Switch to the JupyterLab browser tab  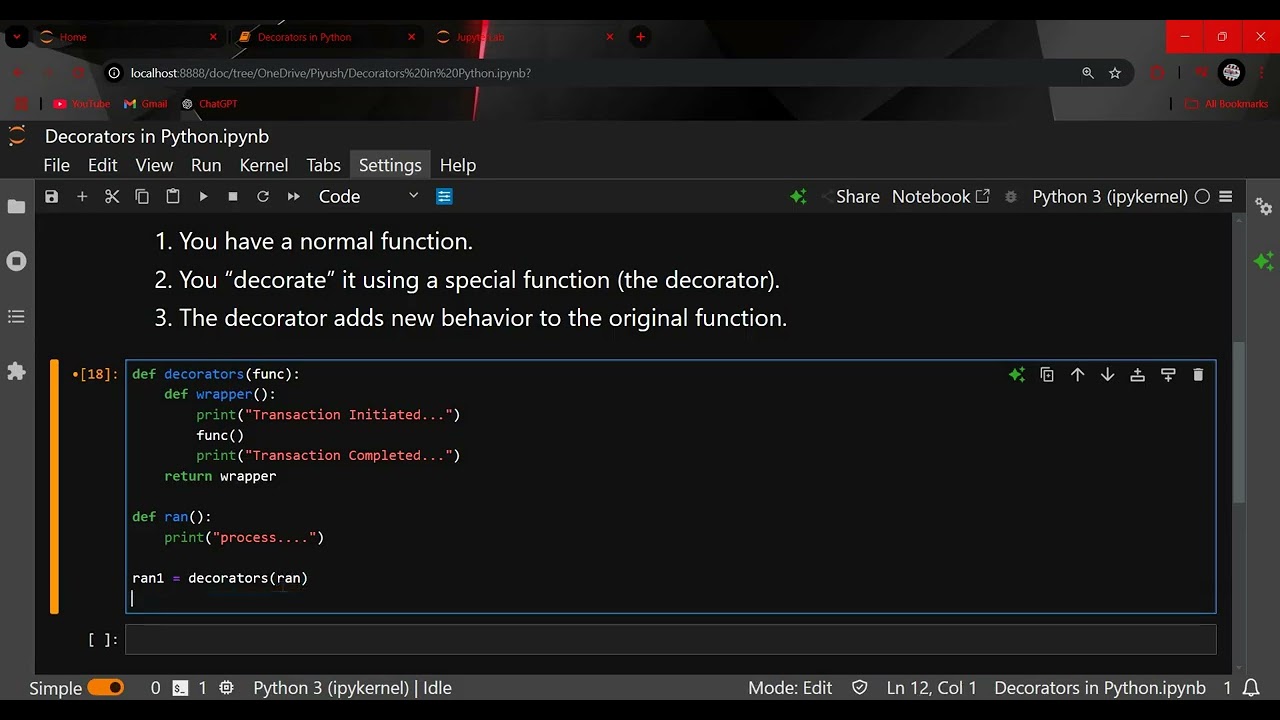point(526,37)
